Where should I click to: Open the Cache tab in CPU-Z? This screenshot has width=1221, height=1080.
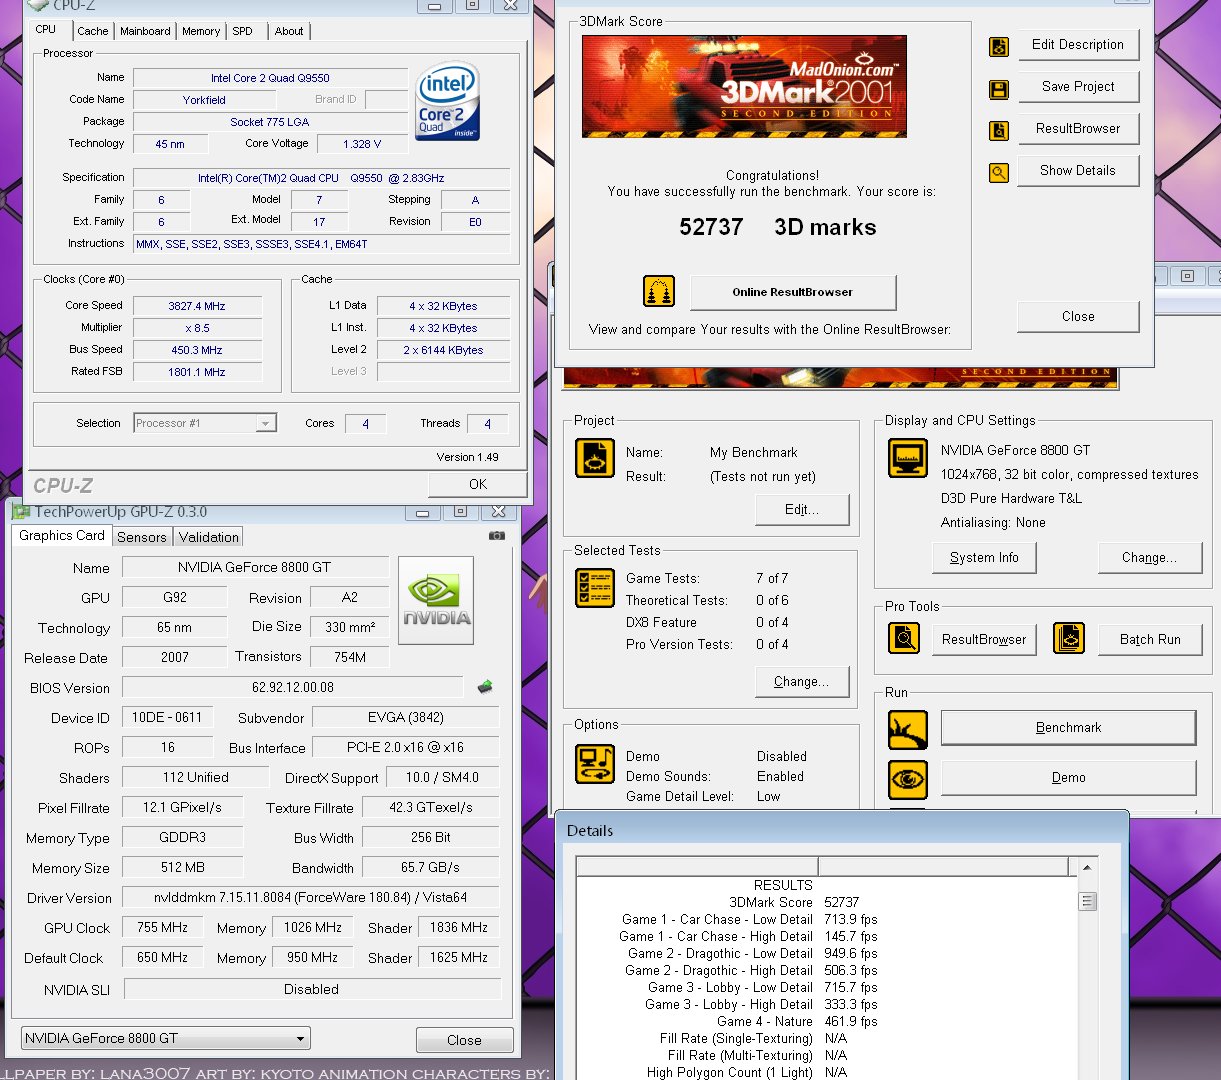(92, 31)
